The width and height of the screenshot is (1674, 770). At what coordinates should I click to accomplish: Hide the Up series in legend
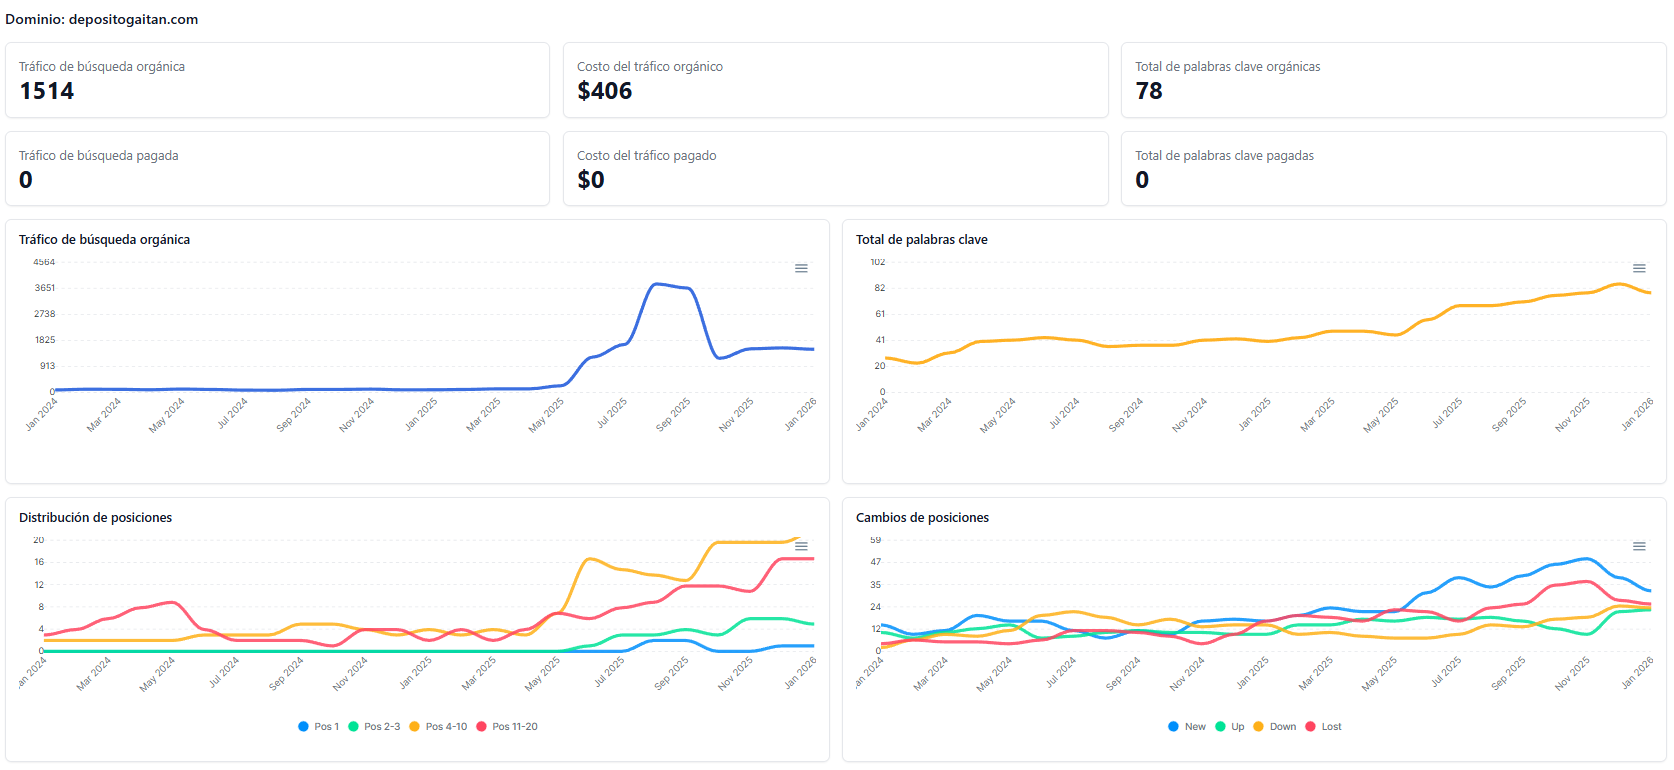click(1230, 727)
